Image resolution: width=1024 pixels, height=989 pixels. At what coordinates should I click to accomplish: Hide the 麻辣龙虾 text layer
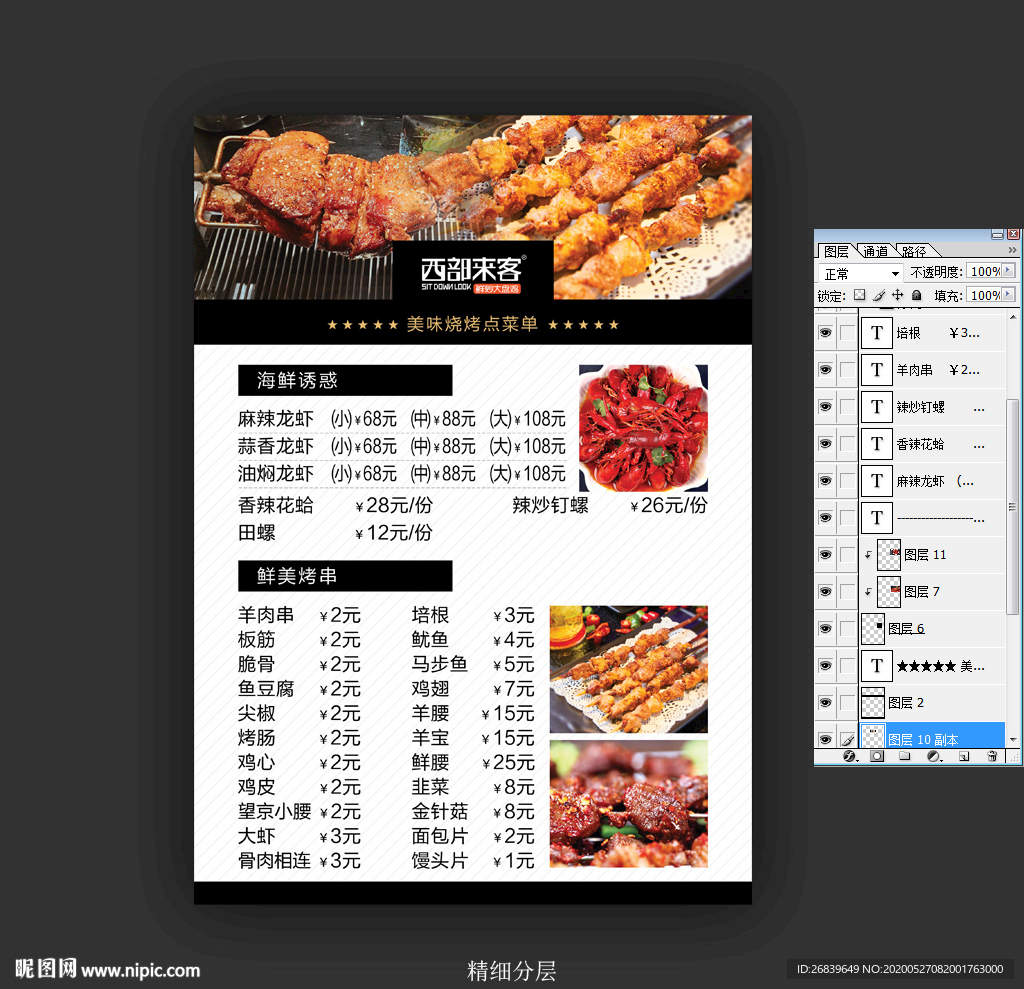[x=825, y=481]
